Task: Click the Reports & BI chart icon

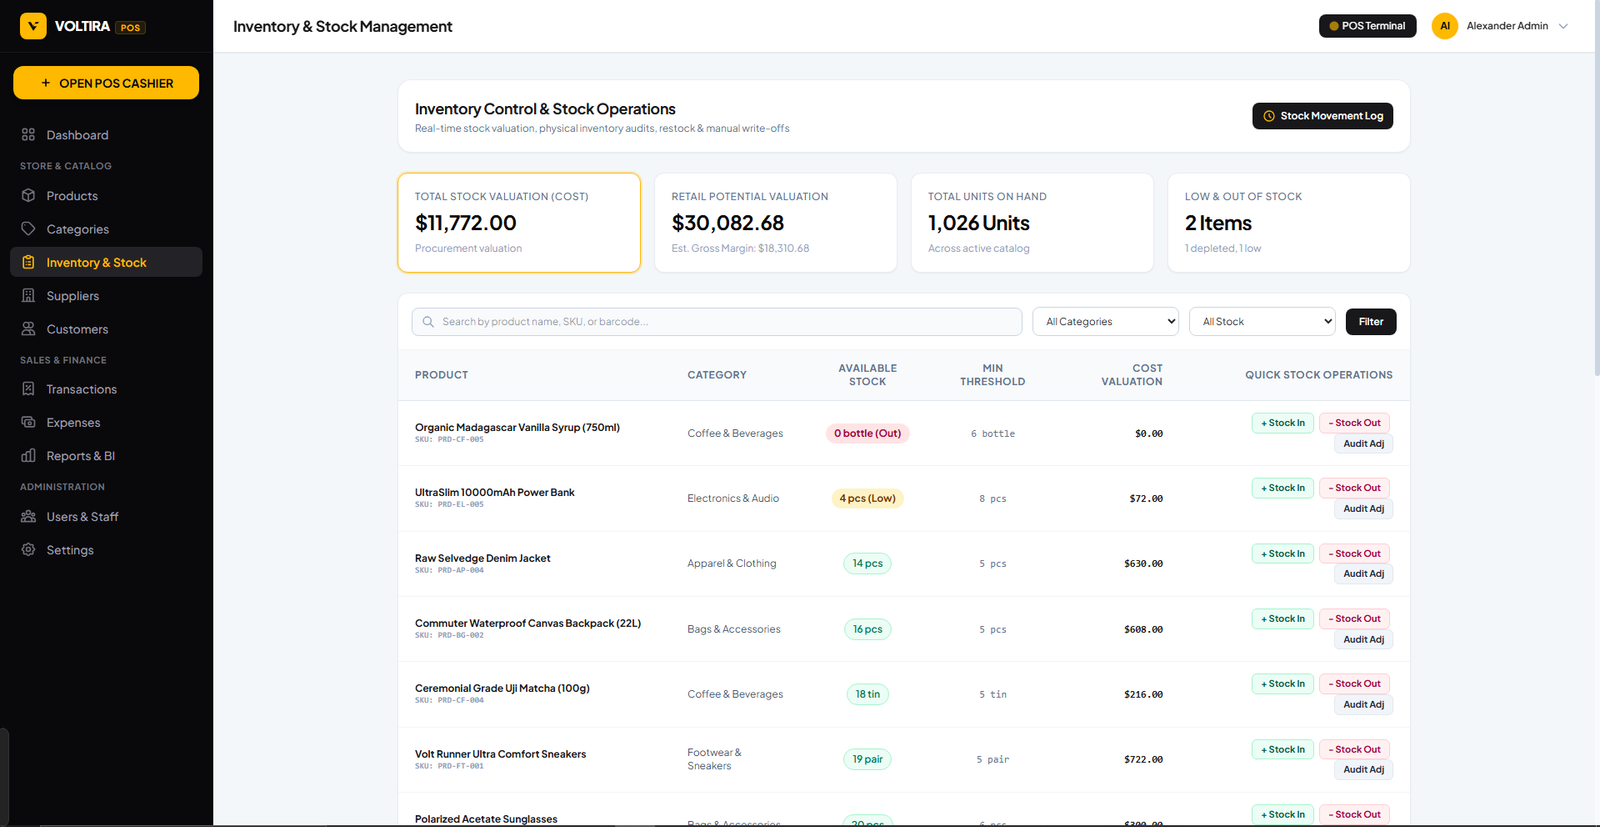Action: pos(28,456)
